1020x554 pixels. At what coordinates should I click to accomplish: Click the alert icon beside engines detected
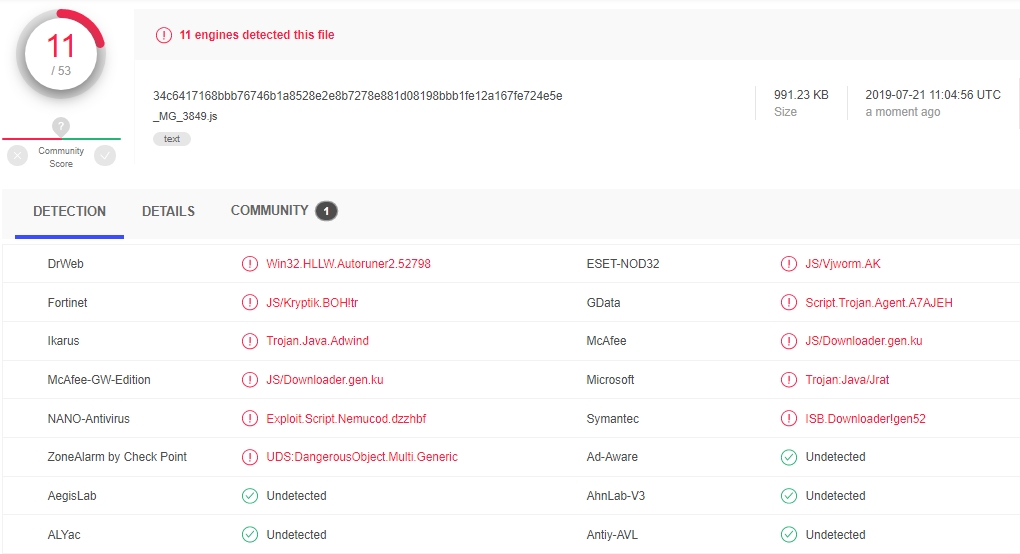pyautogui.click(x=164, y=35)
